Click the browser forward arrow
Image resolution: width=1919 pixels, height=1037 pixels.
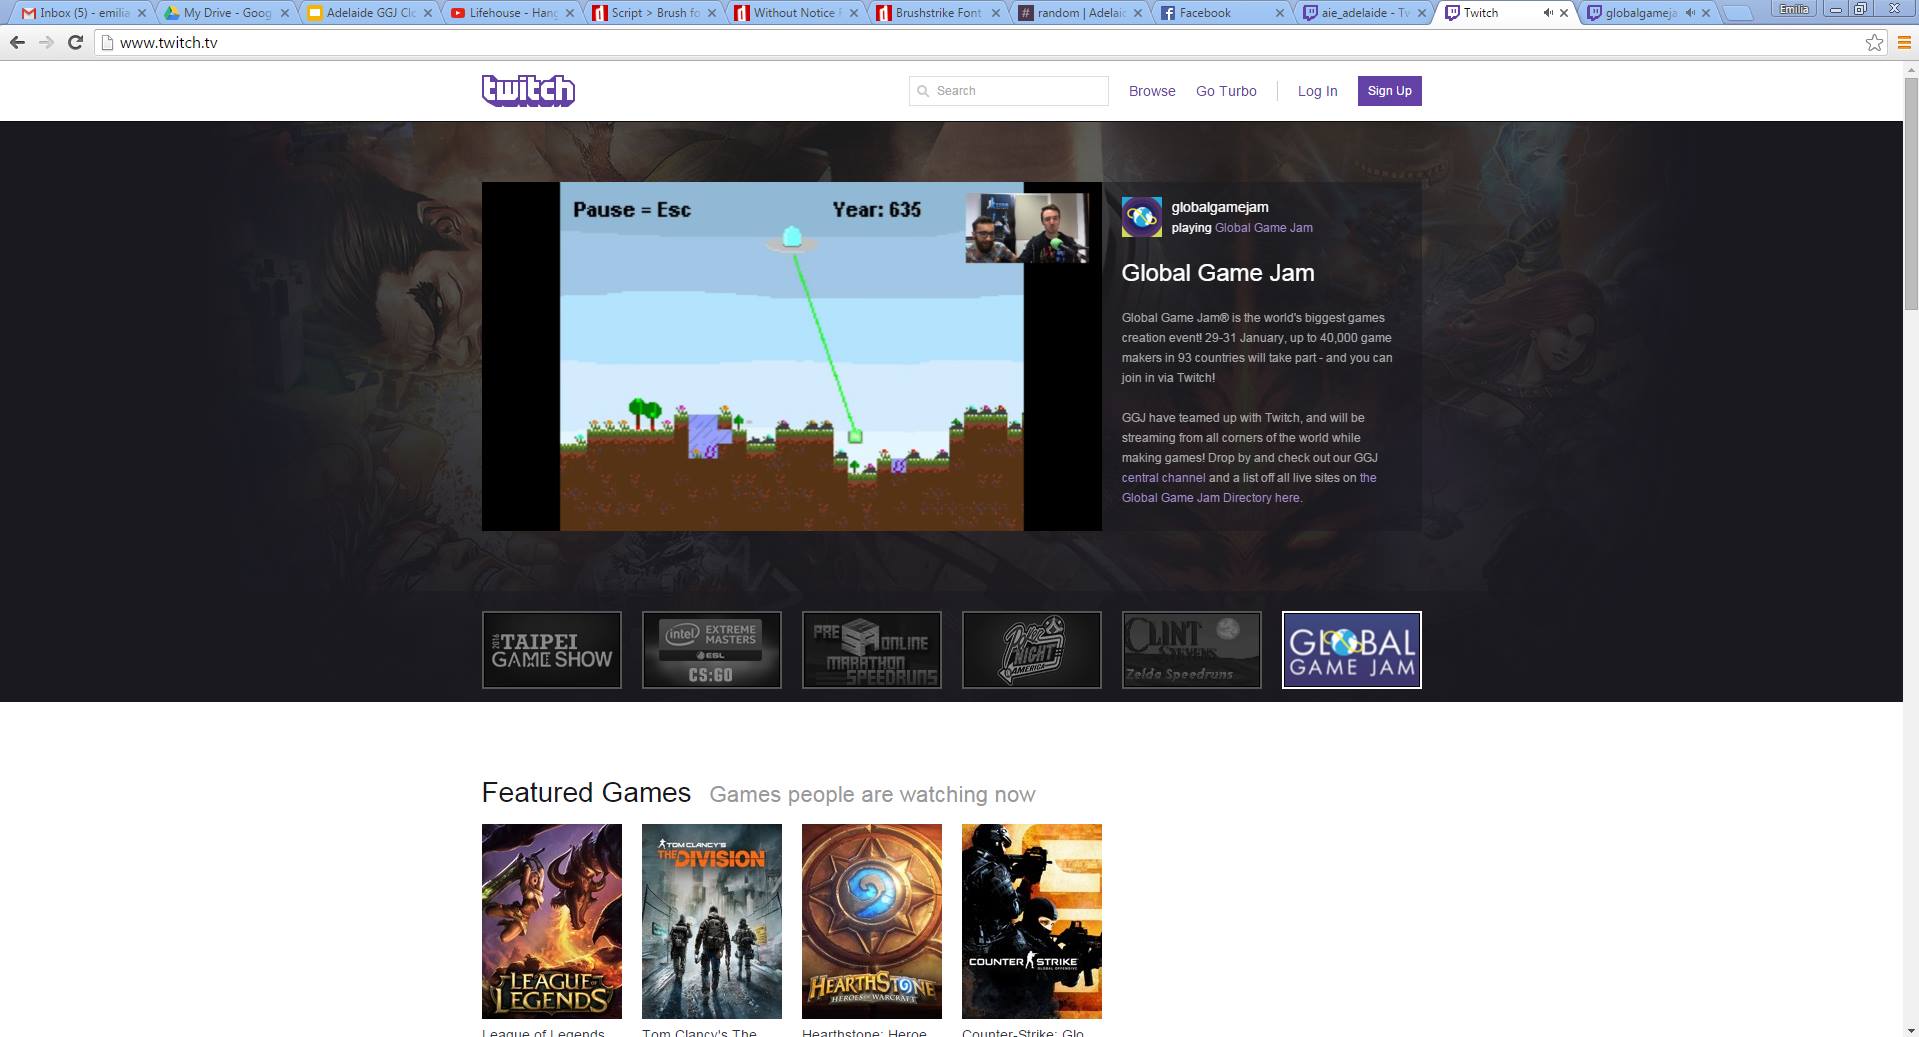[x=46, y=43]
